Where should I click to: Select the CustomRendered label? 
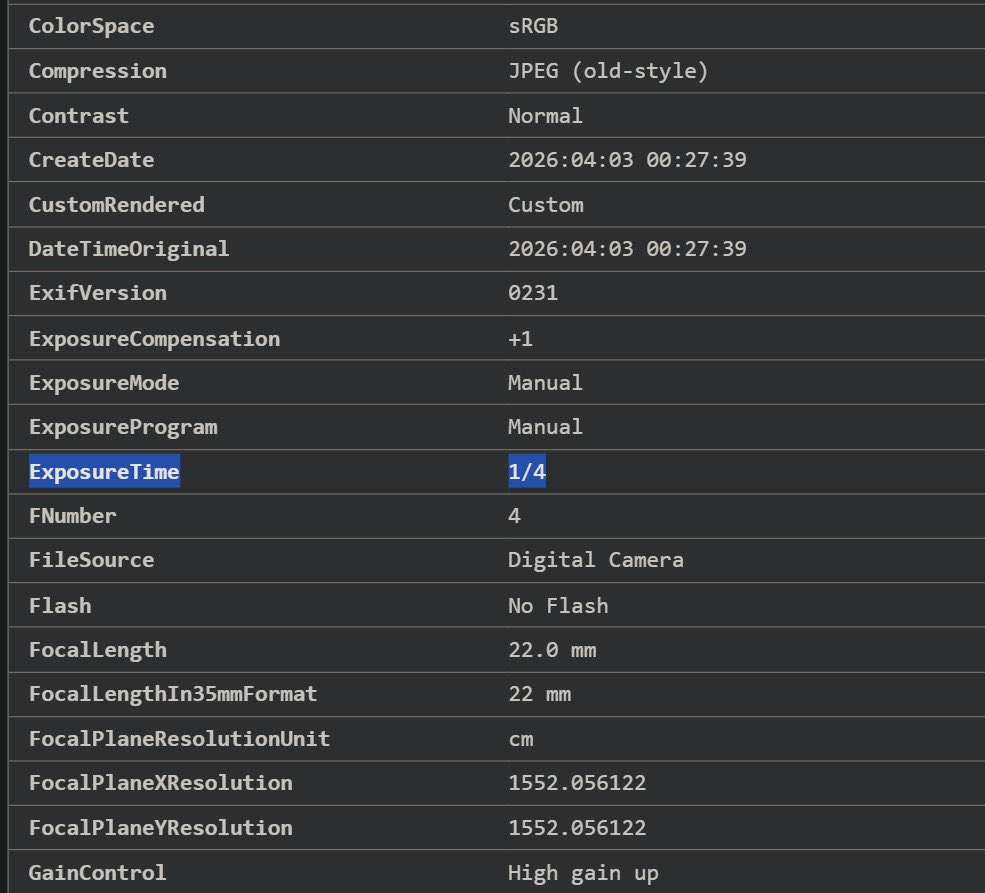[117, 205]
